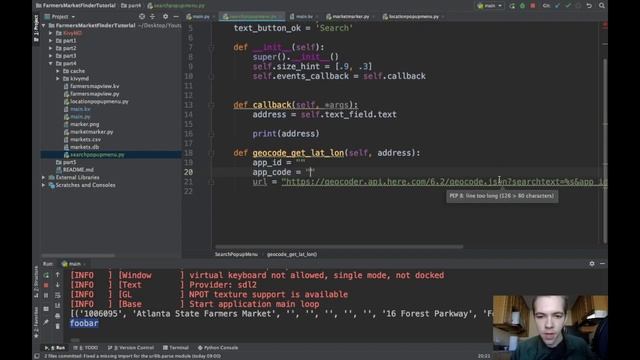The width and height of the screenshot is (640, 360).
Task: Hide the Run tool window
Action: [x=602, y=264]
